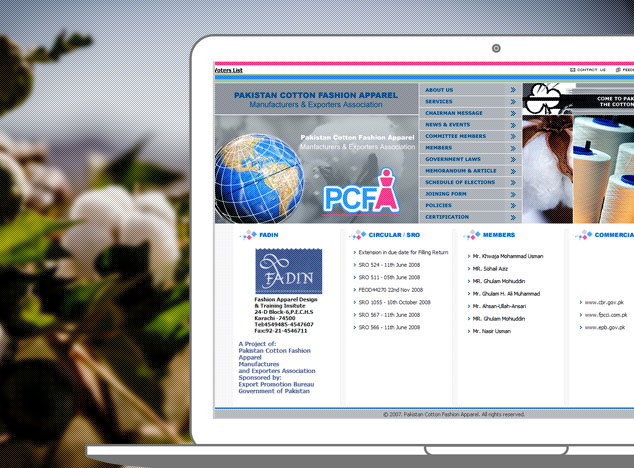Click the cotton flower logo graphic
Screen dimensions: 634x468
(x=545, y=99)
